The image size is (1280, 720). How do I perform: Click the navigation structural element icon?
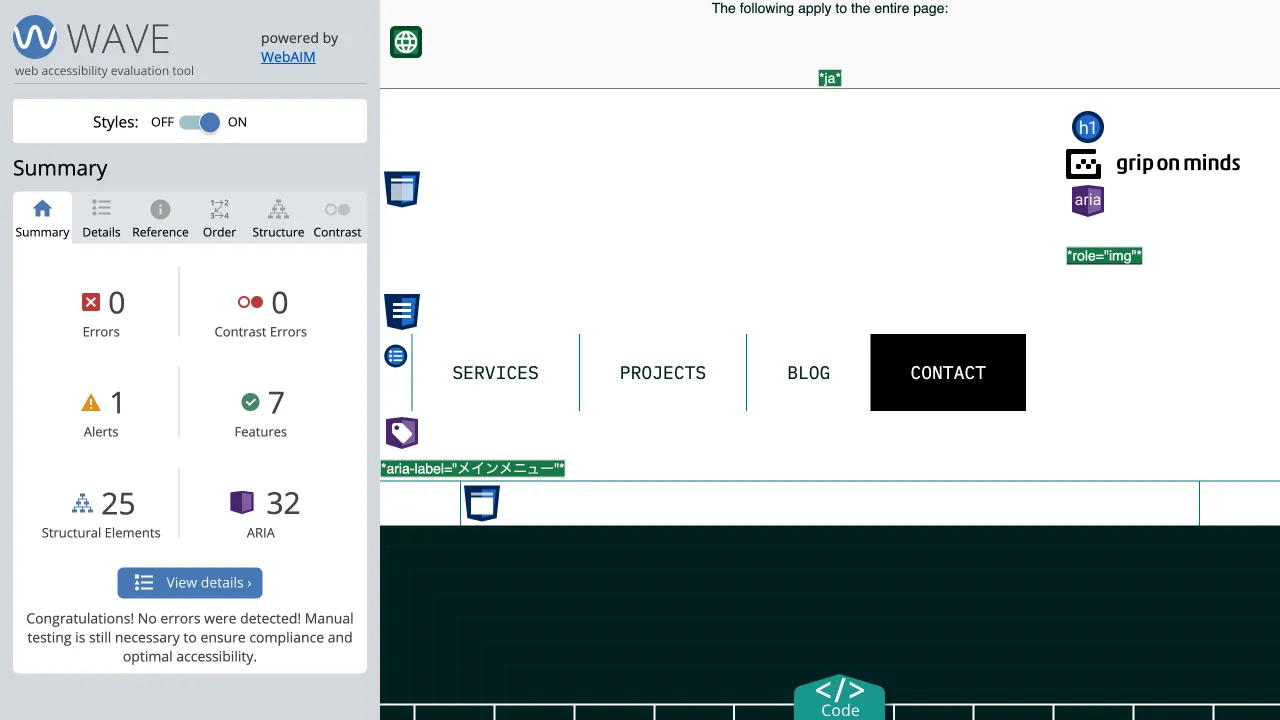pos(402,312)
